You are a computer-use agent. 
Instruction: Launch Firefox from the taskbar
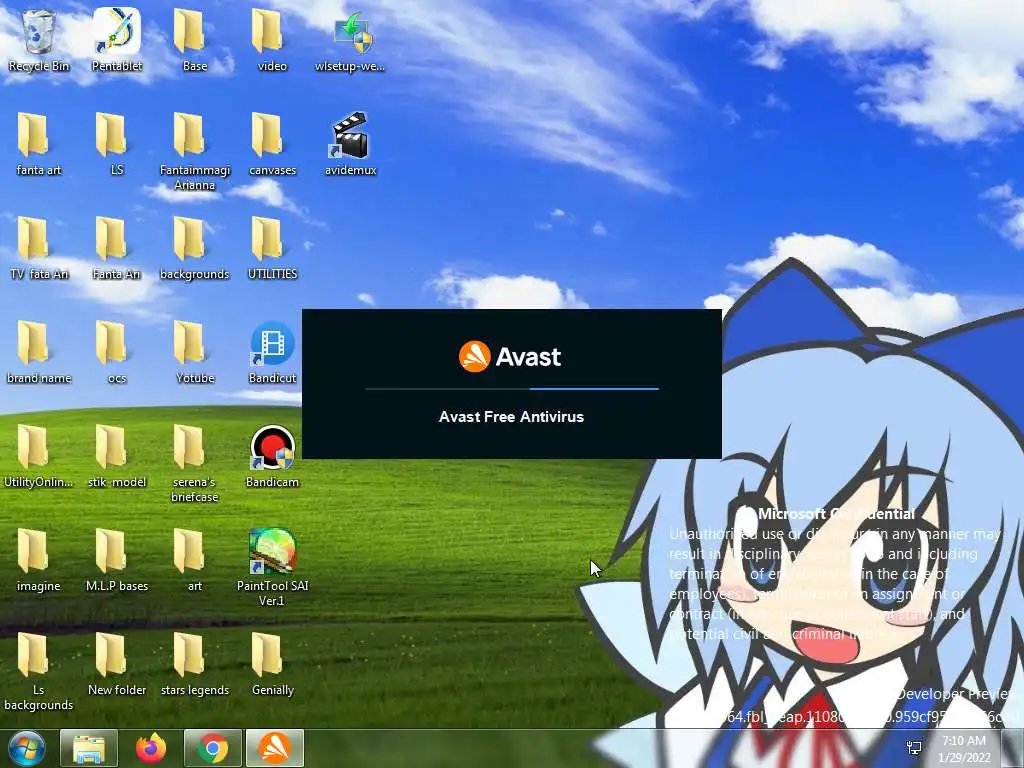tap(151, 748)
